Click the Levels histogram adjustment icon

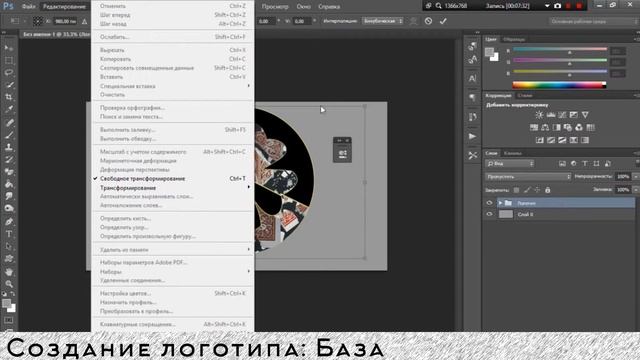click(x=551, y=115)
